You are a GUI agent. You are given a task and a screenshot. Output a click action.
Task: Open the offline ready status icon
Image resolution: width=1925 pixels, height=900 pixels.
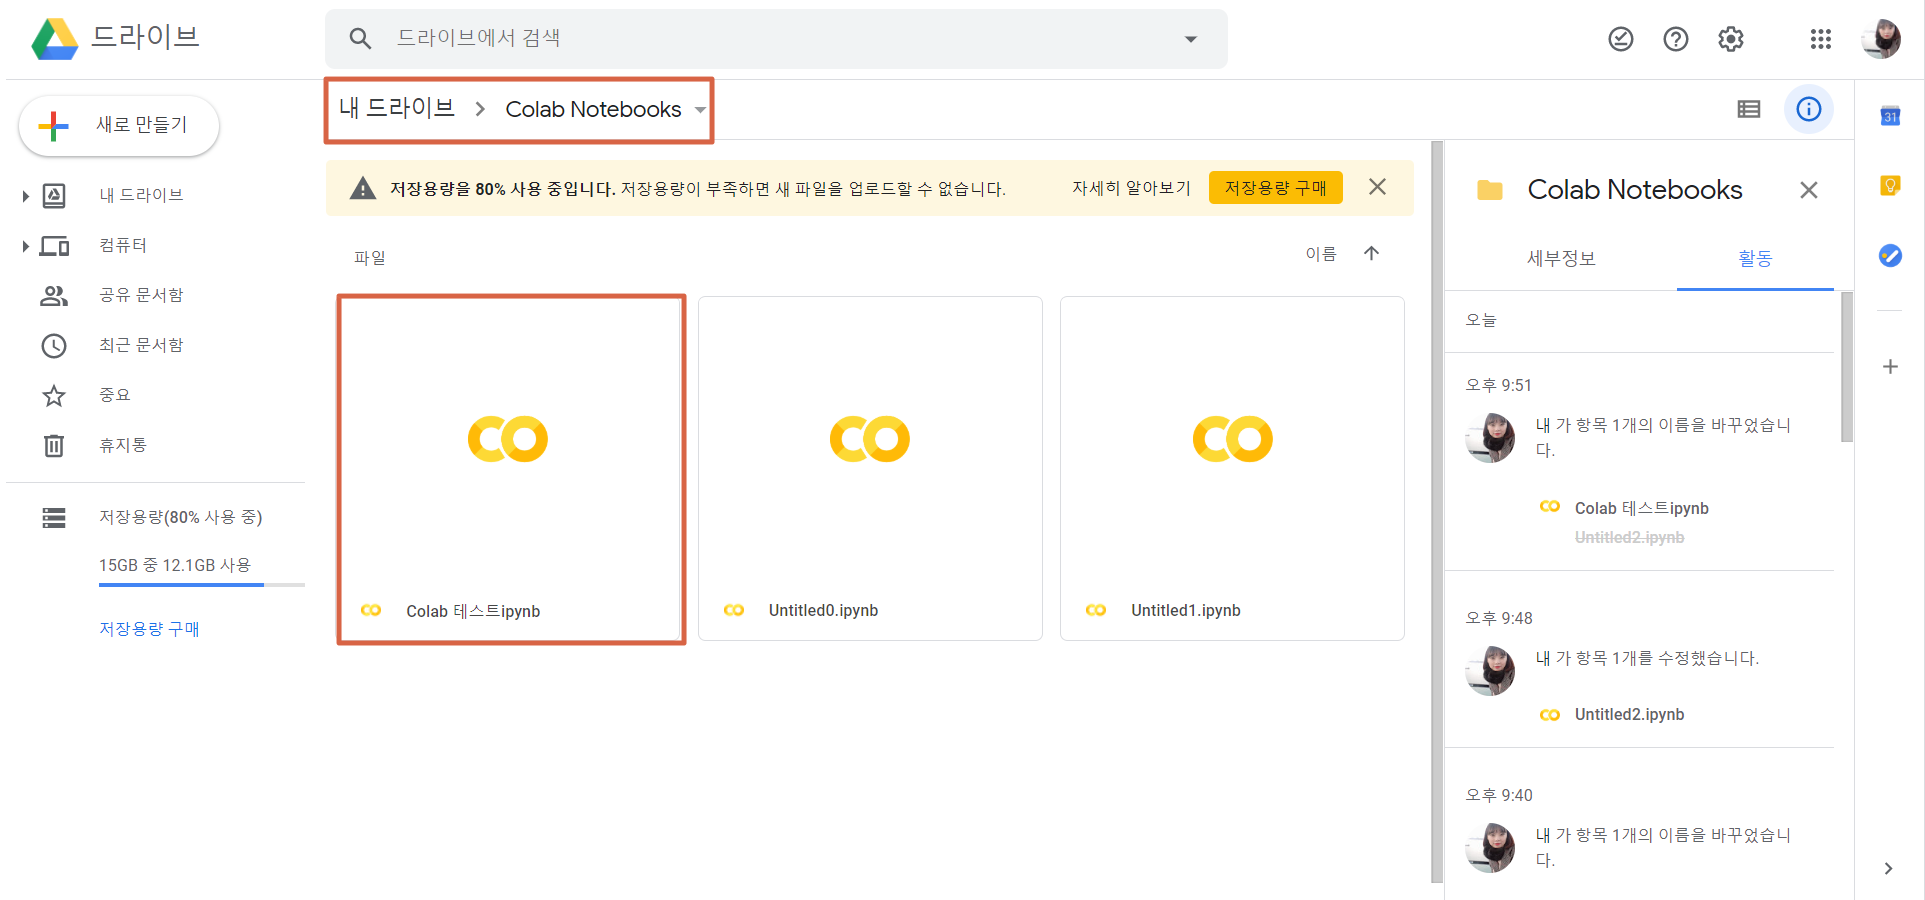point(1621,39)
